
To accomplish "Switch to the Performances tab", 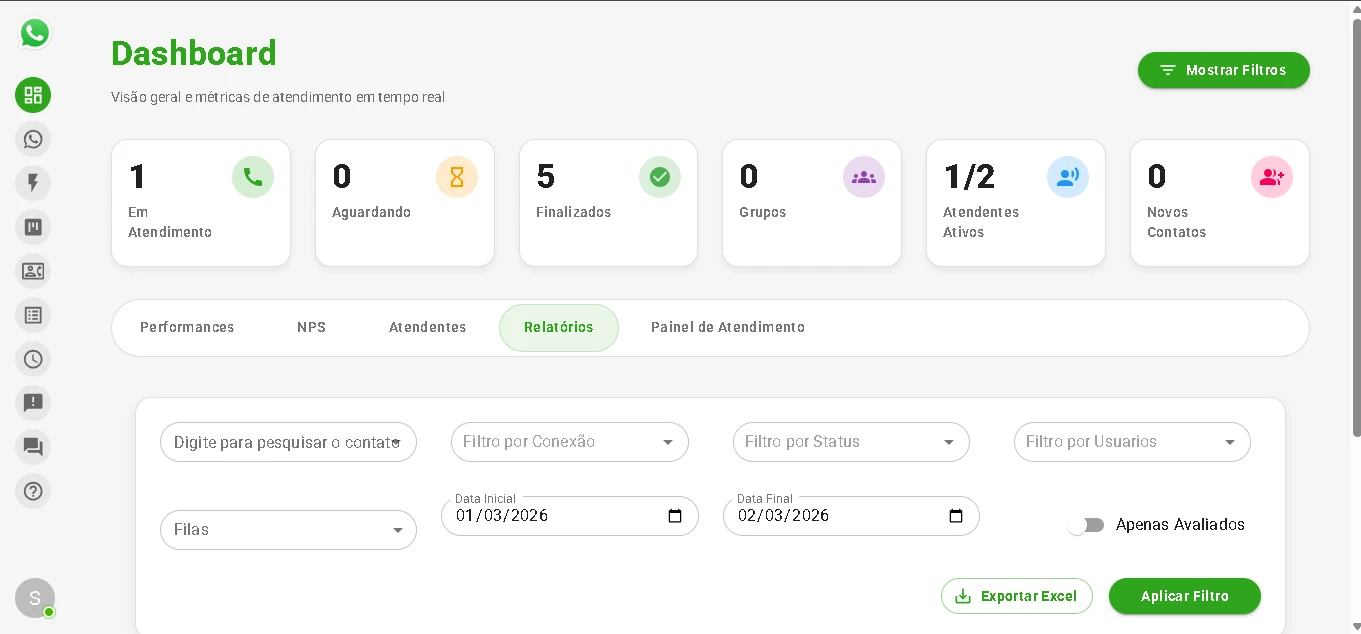I will click(x=187, y=327).
